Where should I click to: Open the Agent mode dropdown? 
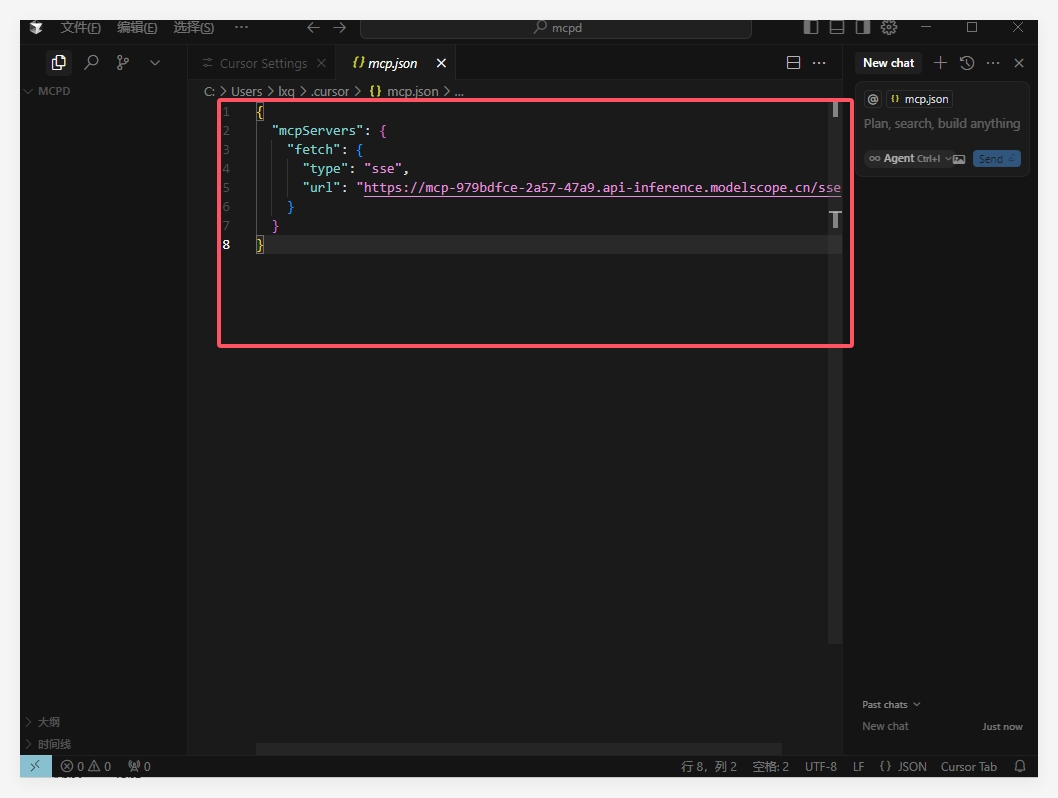(x=910, y=158)
